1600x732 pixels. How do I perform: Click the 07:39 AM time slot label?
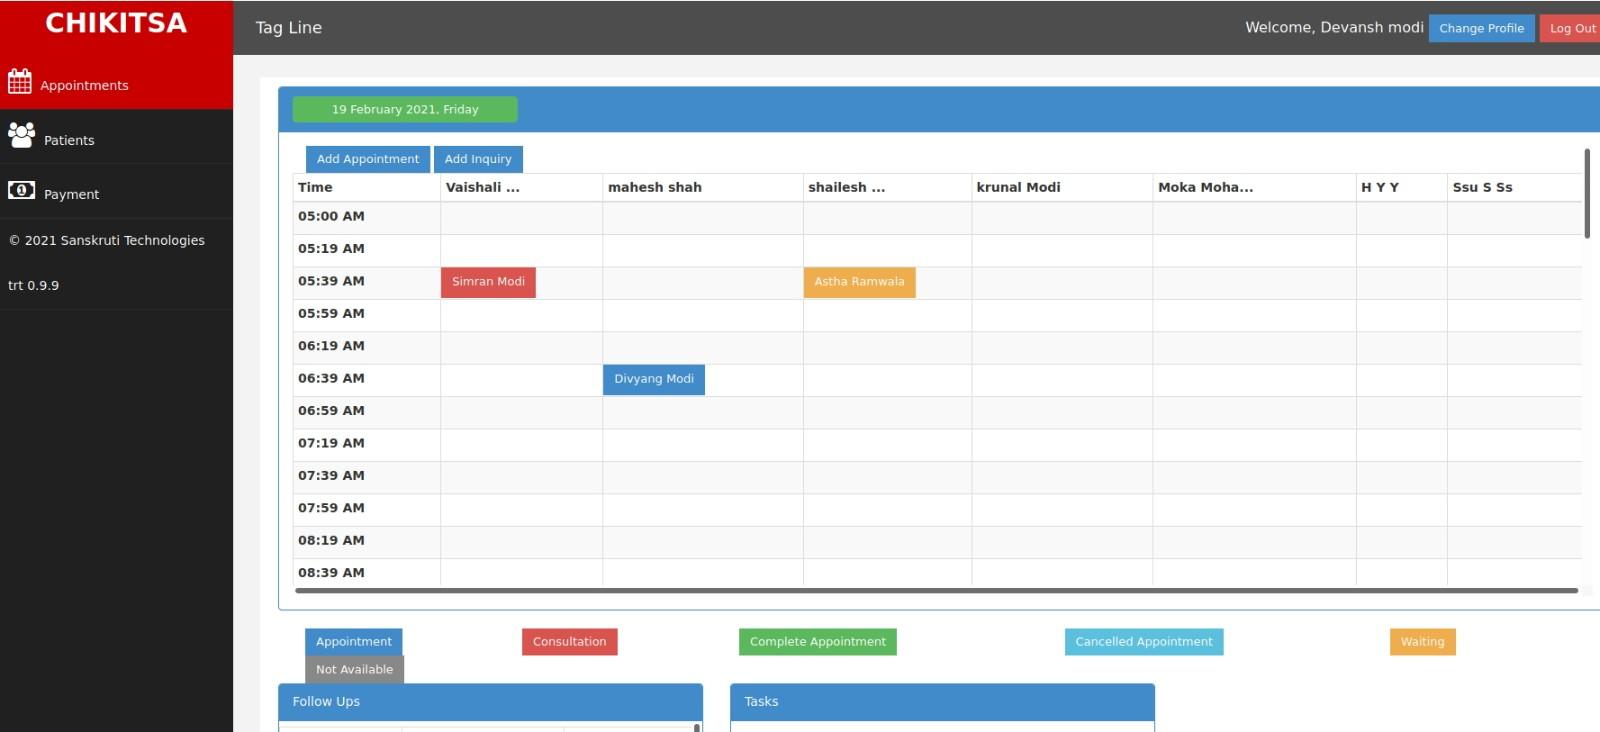[x=331, y=476]
